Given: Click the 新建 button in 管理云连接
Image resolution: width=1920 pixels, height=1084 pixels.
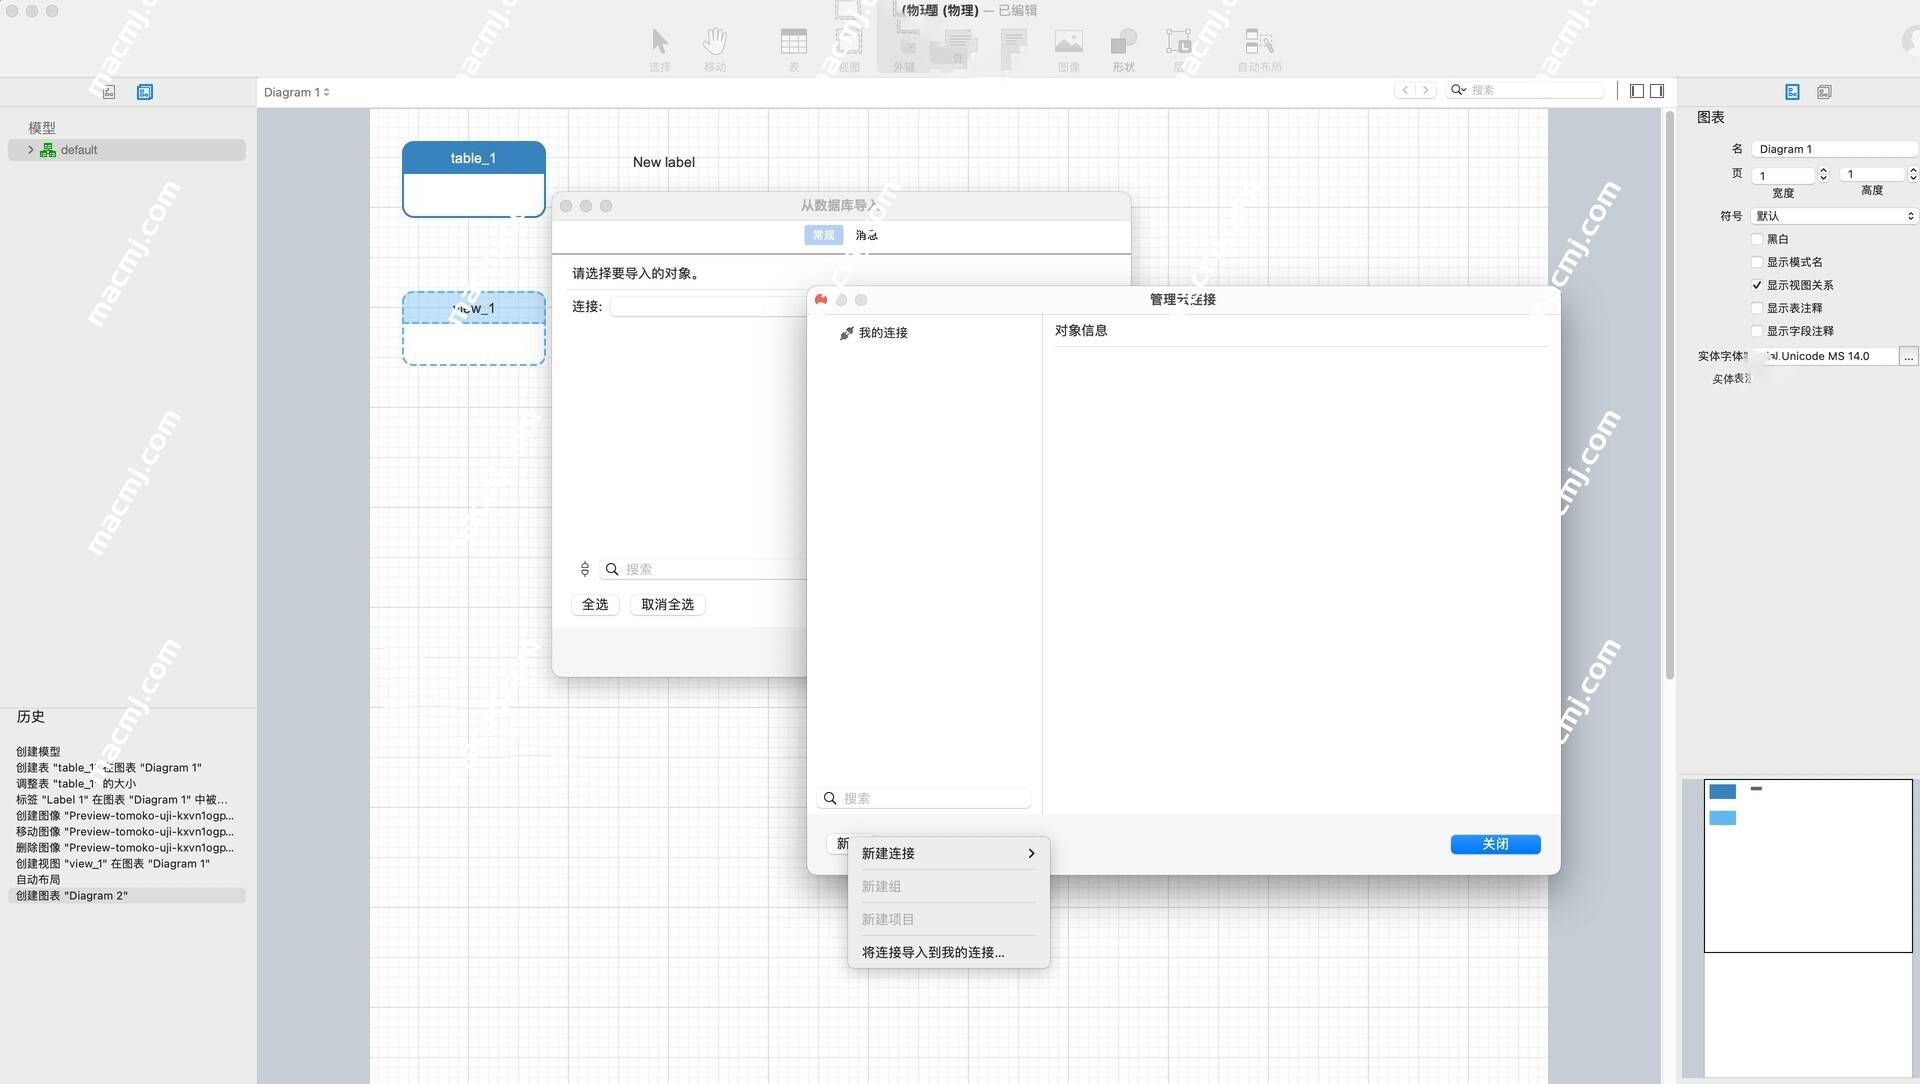Looking at the screenshot, I should (840, 844).
